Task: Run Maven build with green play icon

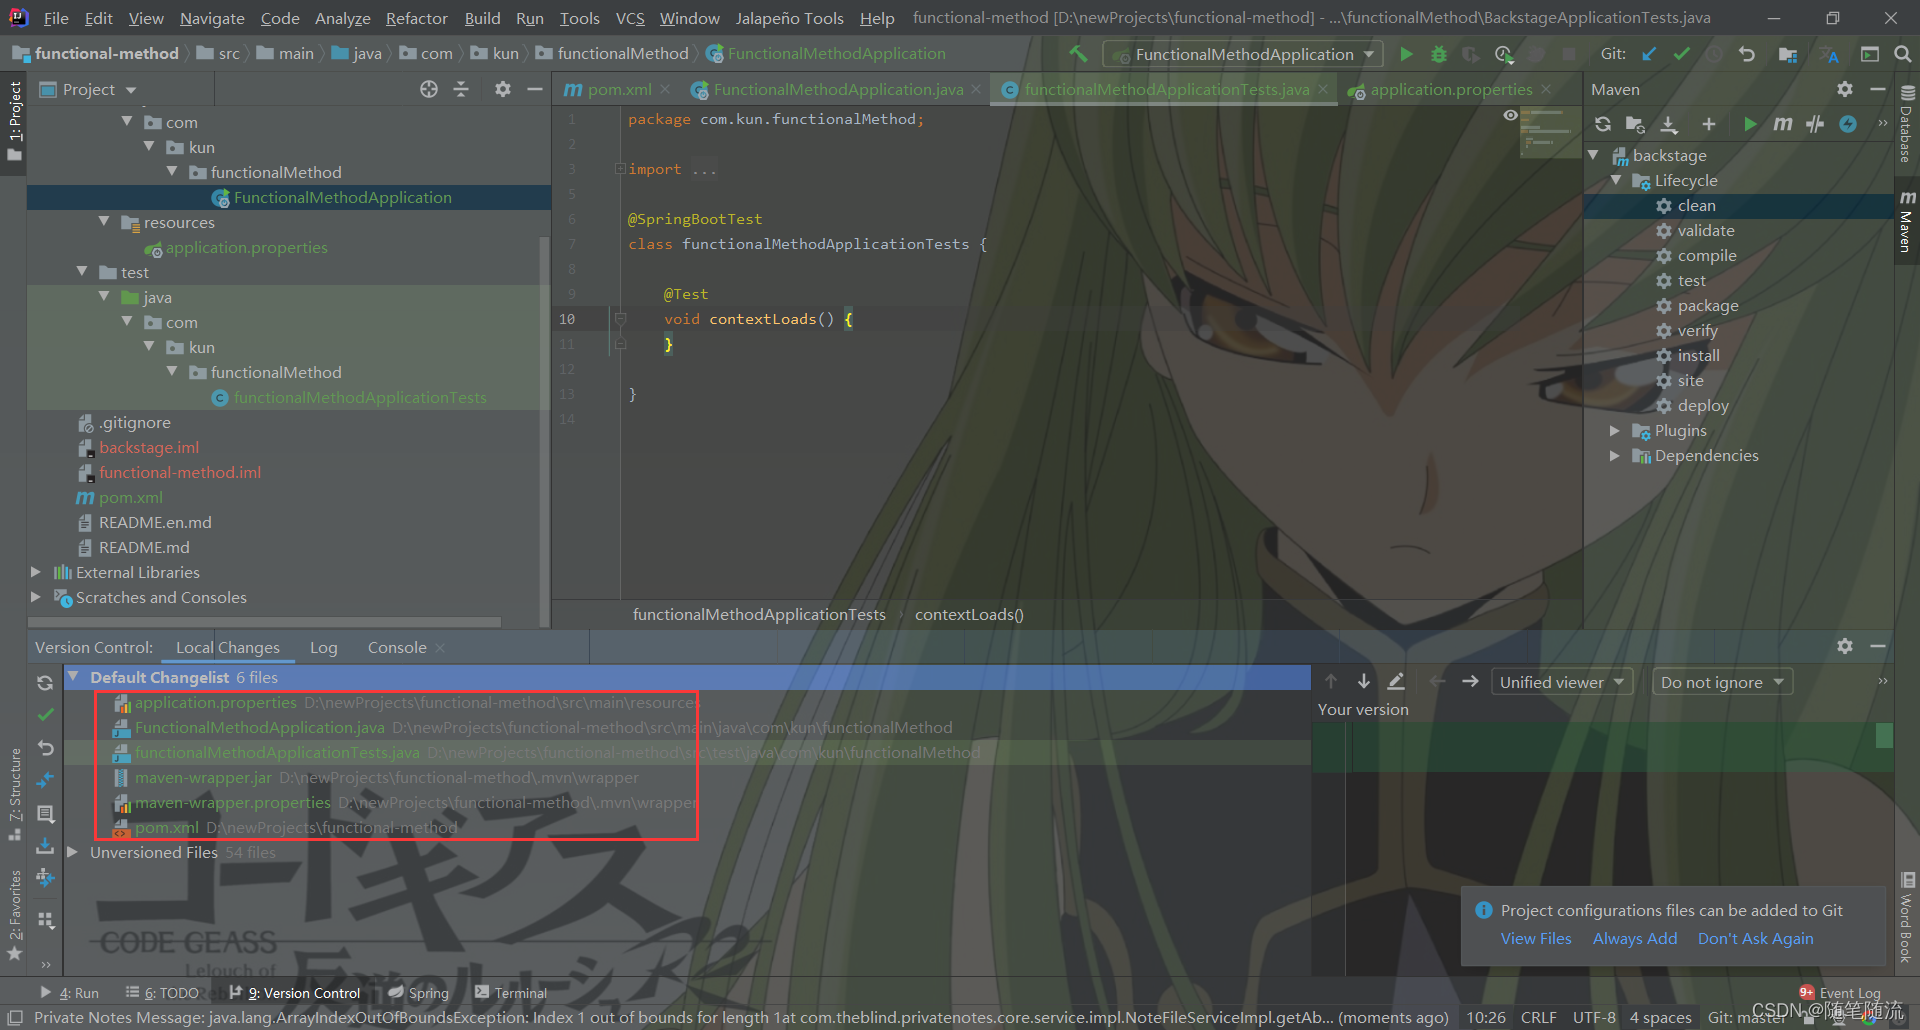Action: pyautogui.click(x=1750, y=124)
